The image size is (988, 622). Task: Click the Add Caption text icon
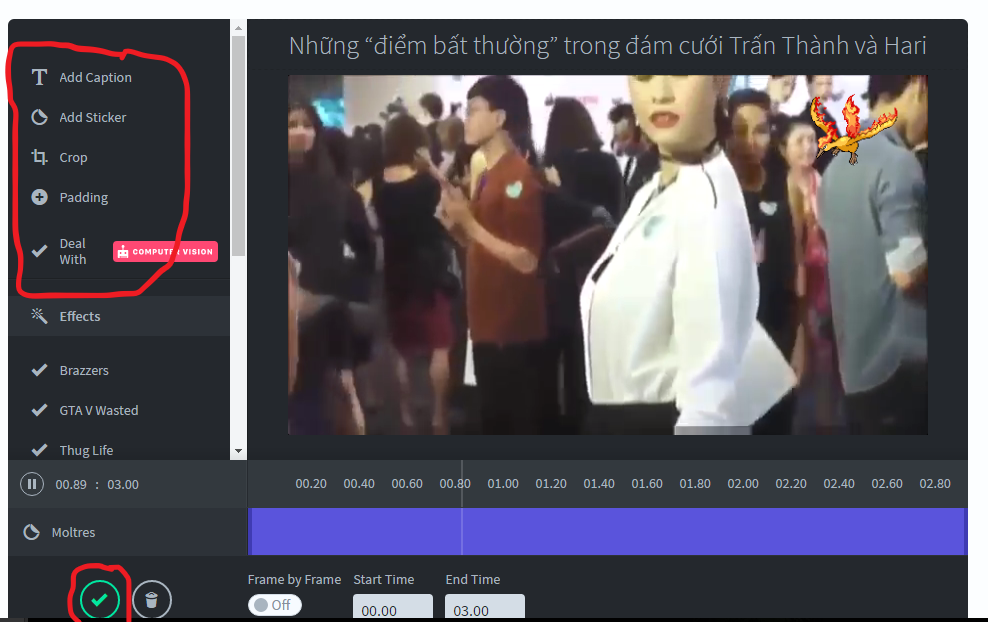[x=39, y=78]
